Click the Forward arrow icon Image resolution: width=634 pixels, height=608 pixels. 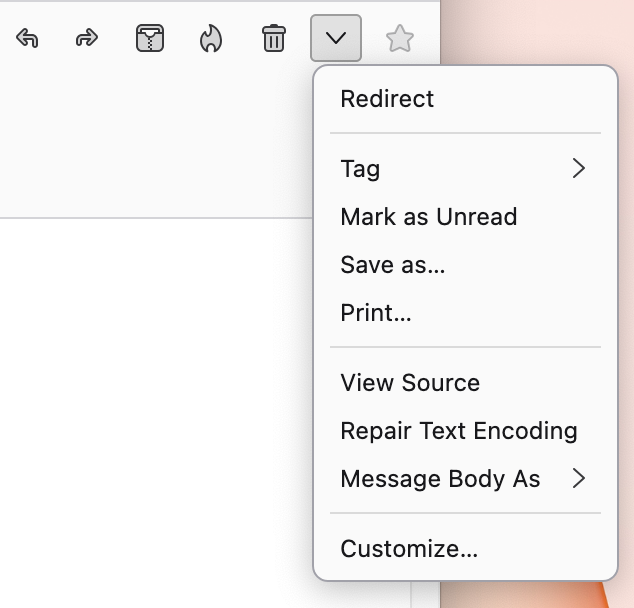pos(87,38)
